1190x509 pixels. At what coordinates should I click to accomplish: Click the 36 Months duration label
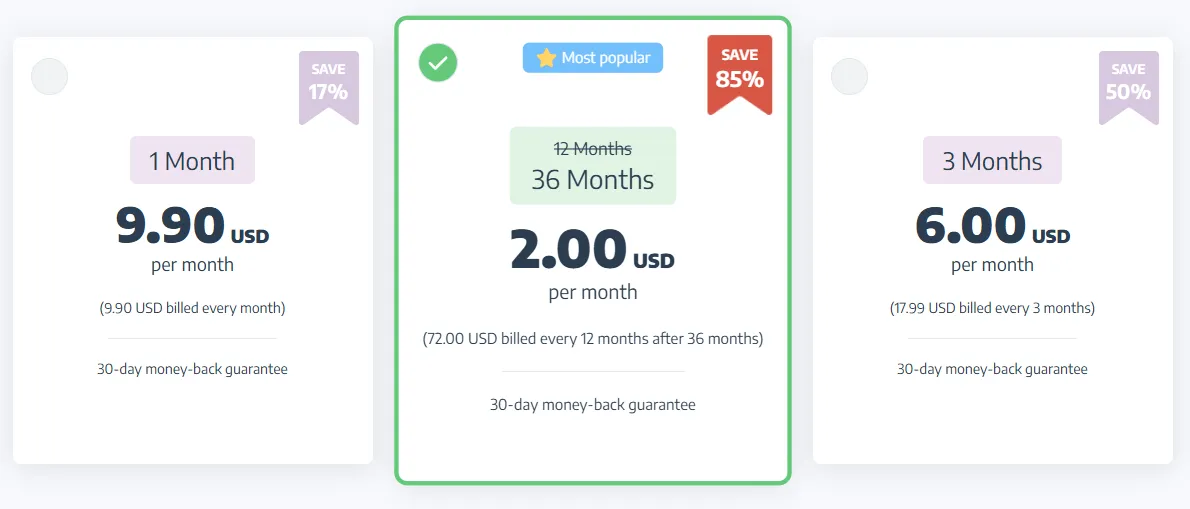[x=592, y=180]
